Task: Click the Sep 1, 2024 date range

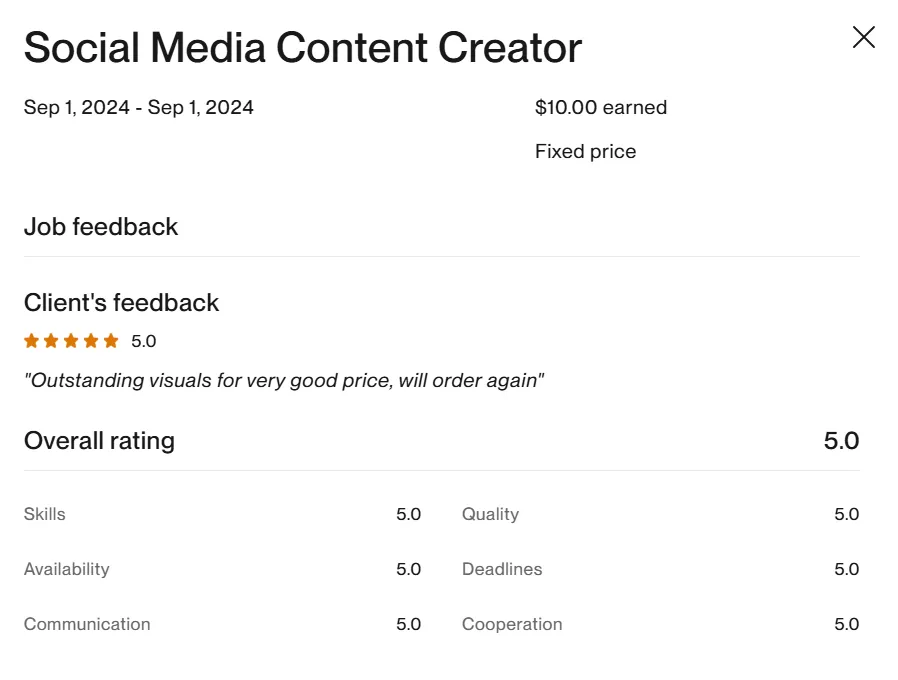Action: click(139, 107)
